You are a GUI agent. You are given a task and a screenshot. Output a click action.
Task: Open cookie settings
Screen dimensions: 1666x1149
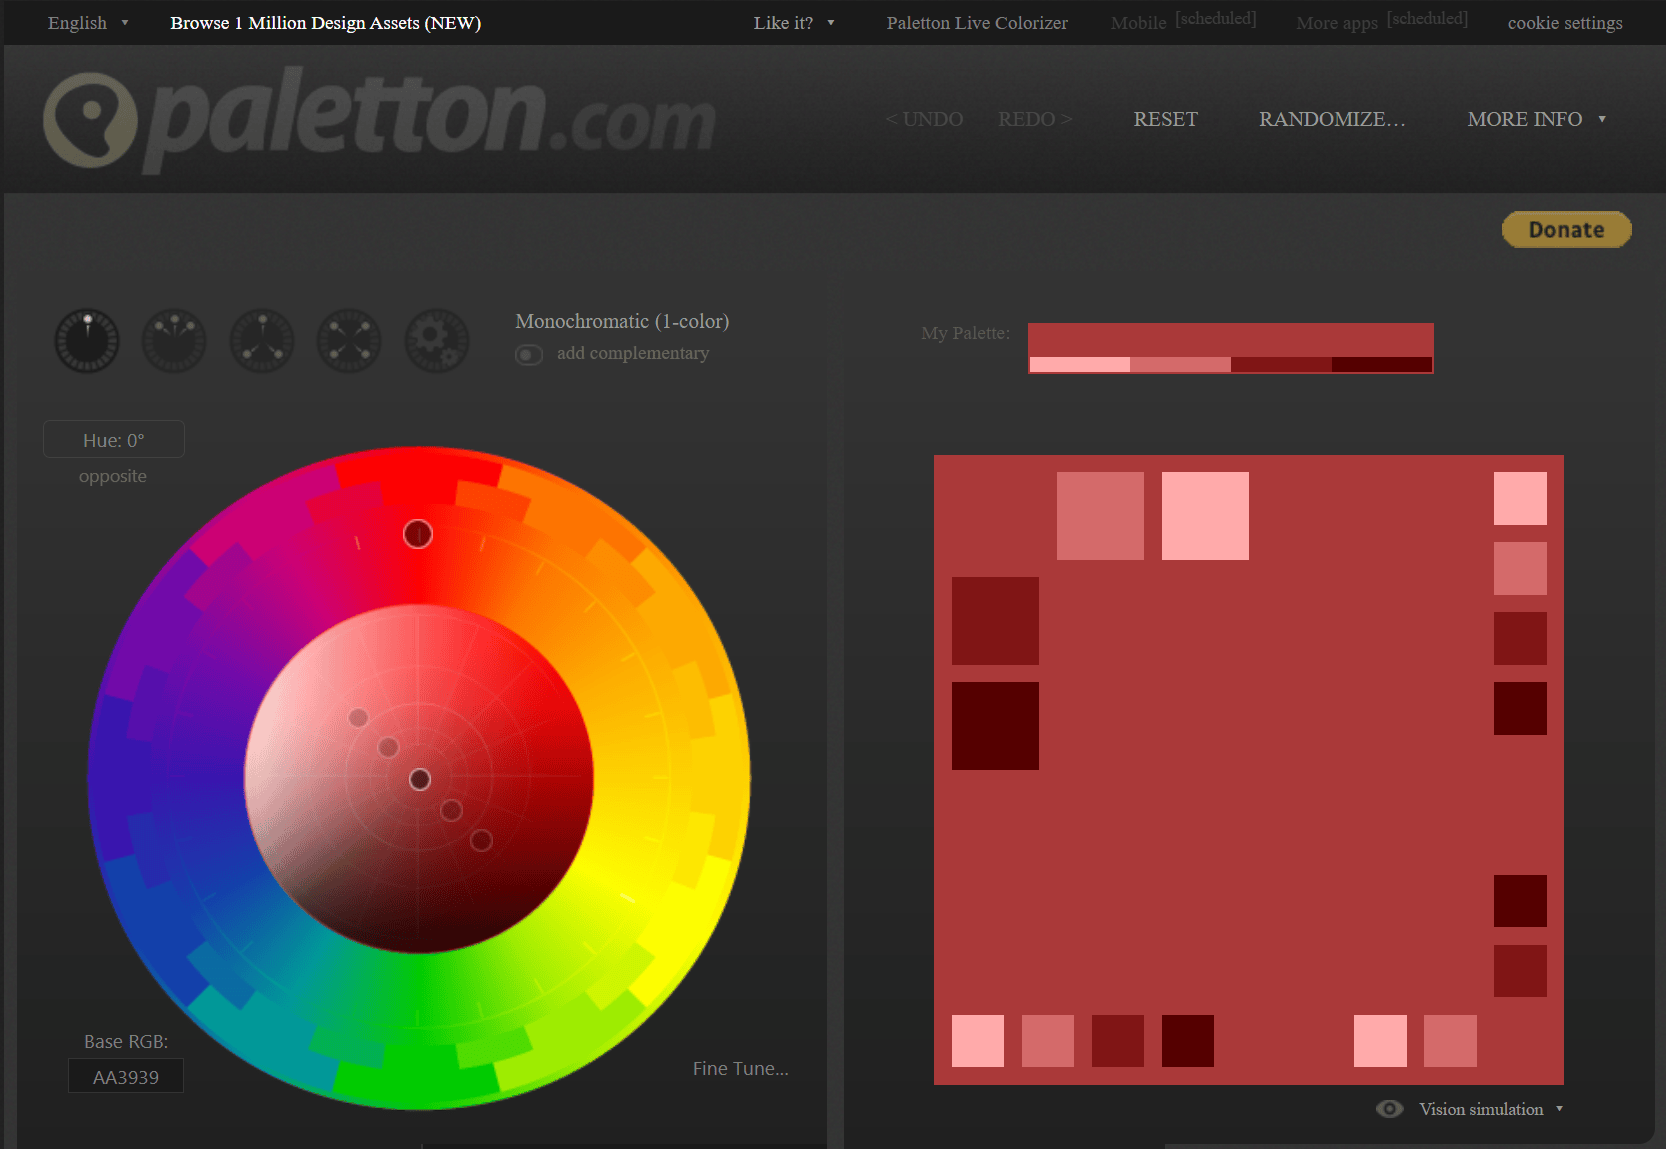[1565, 23]
